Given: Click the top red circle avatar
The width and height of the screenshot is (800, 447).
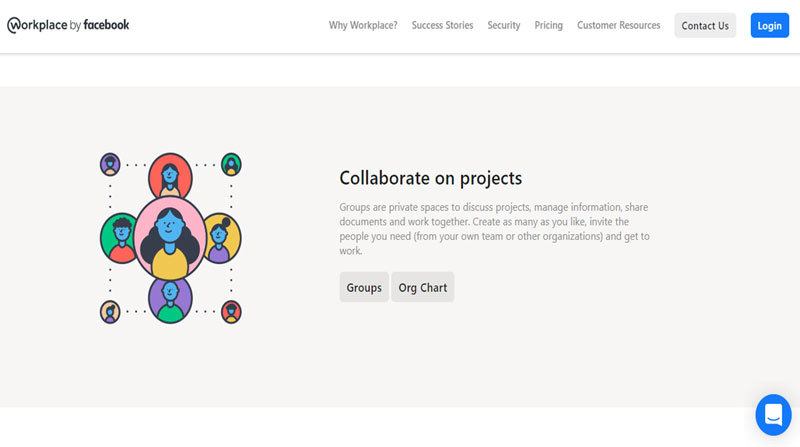Looking at the screenshot, I should [x=170, y=175].
